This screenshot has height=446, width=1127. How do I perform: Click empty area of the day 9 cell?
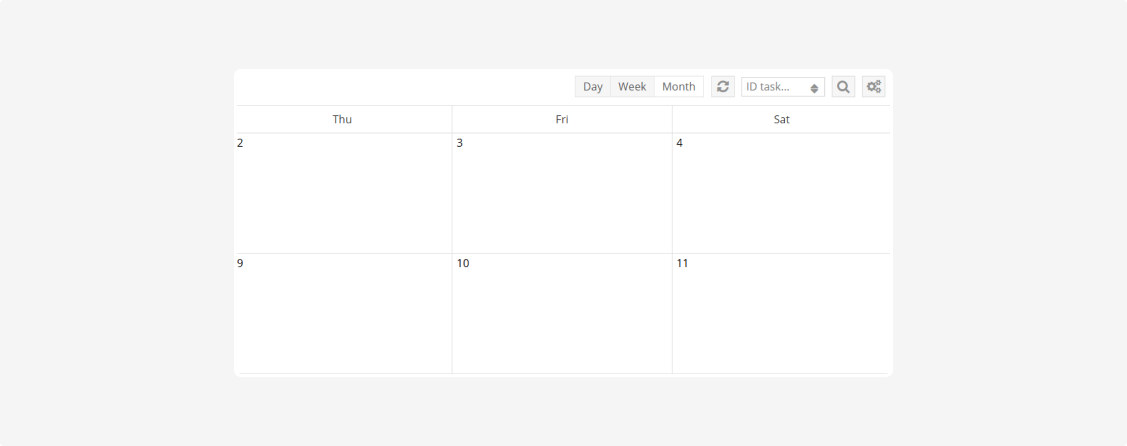[x=342, y=320]
